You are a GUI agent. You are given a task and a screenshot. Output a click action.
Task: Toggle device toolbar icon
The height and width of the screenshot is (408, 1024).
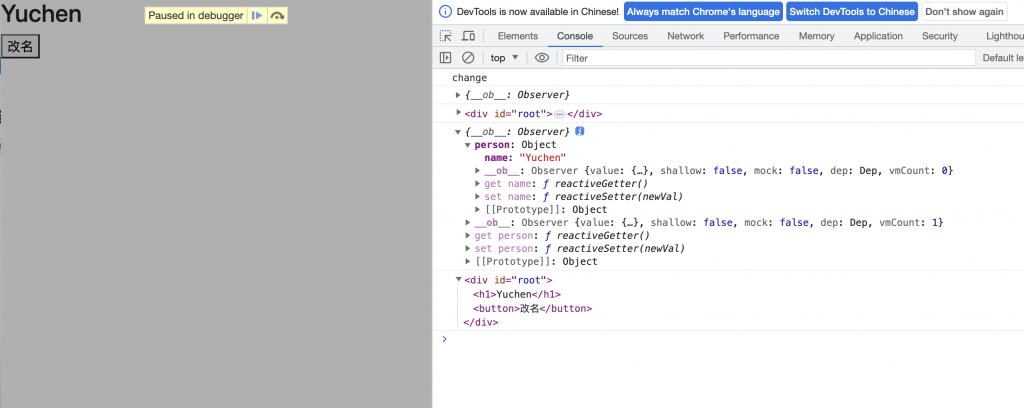point(468,36)
